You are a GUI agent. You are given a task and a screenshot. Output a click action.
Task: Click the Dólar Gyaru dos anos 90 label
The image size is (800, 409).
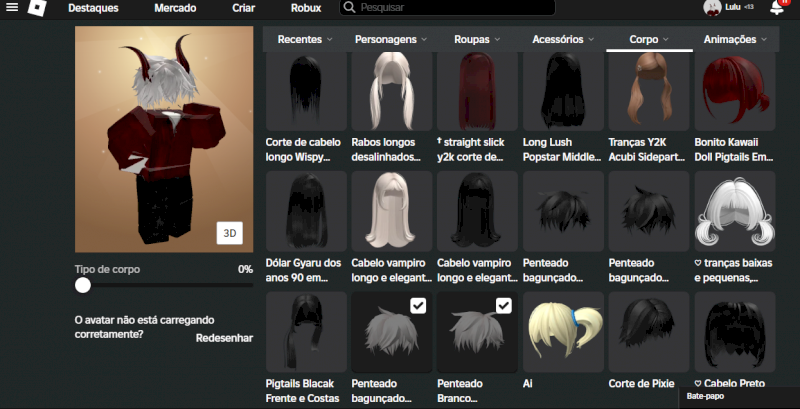point(304,270)
